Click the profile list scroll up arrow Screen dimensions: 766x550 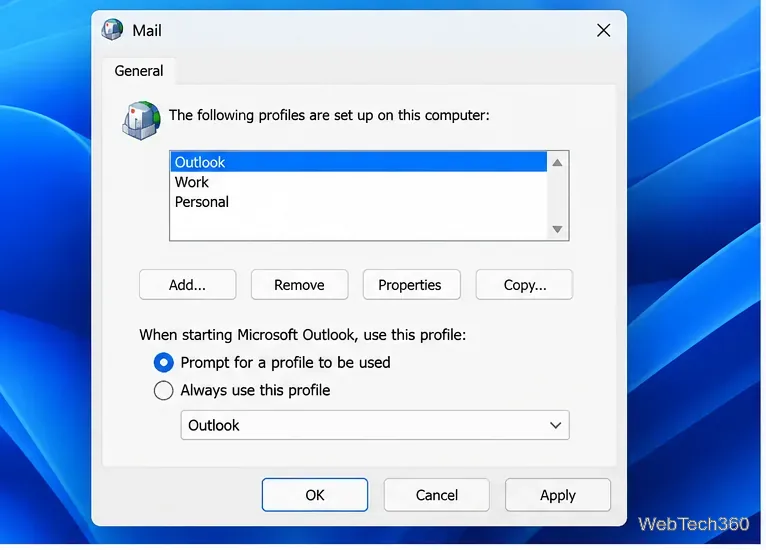click(557, 163)
